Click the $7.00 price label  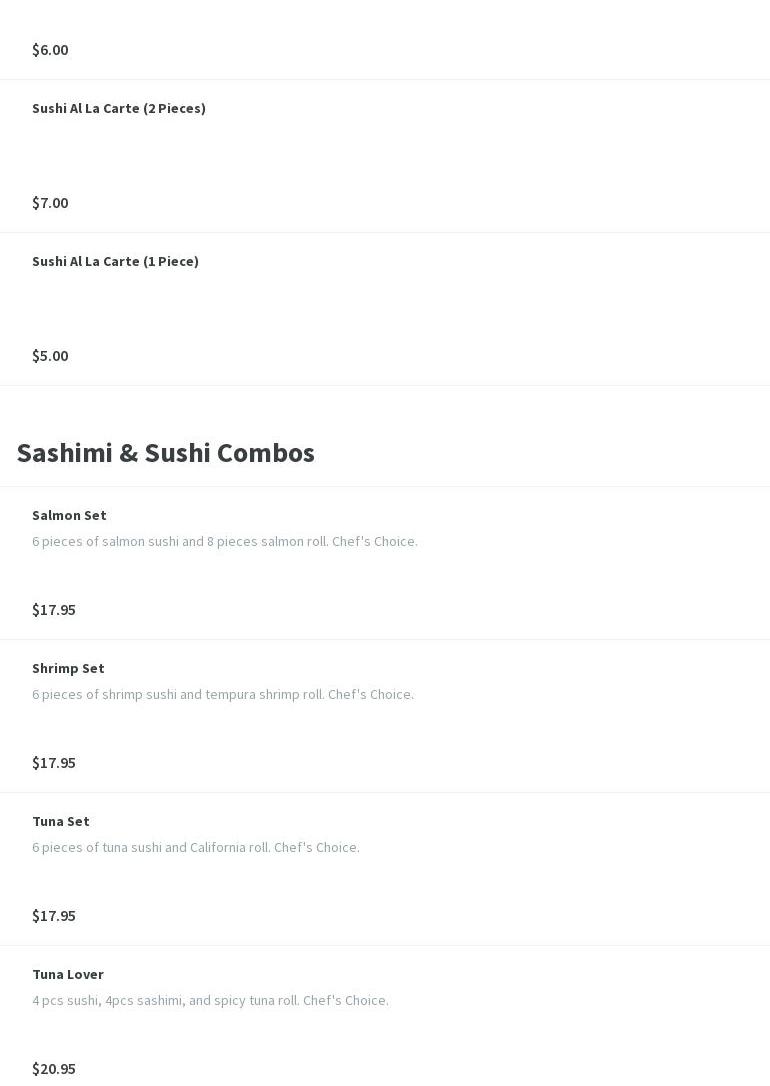(x=50, y=202)
